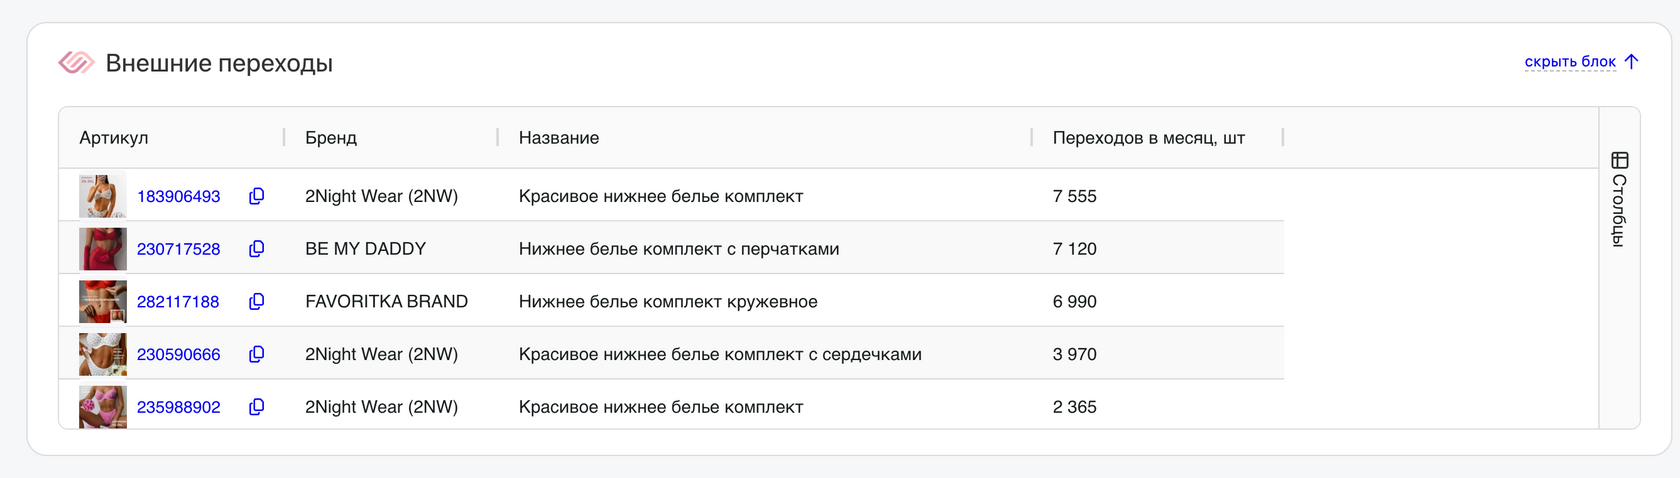Click the Бренд column header
The height and width of the screenshot is (478, 1680).
[331, 138]
